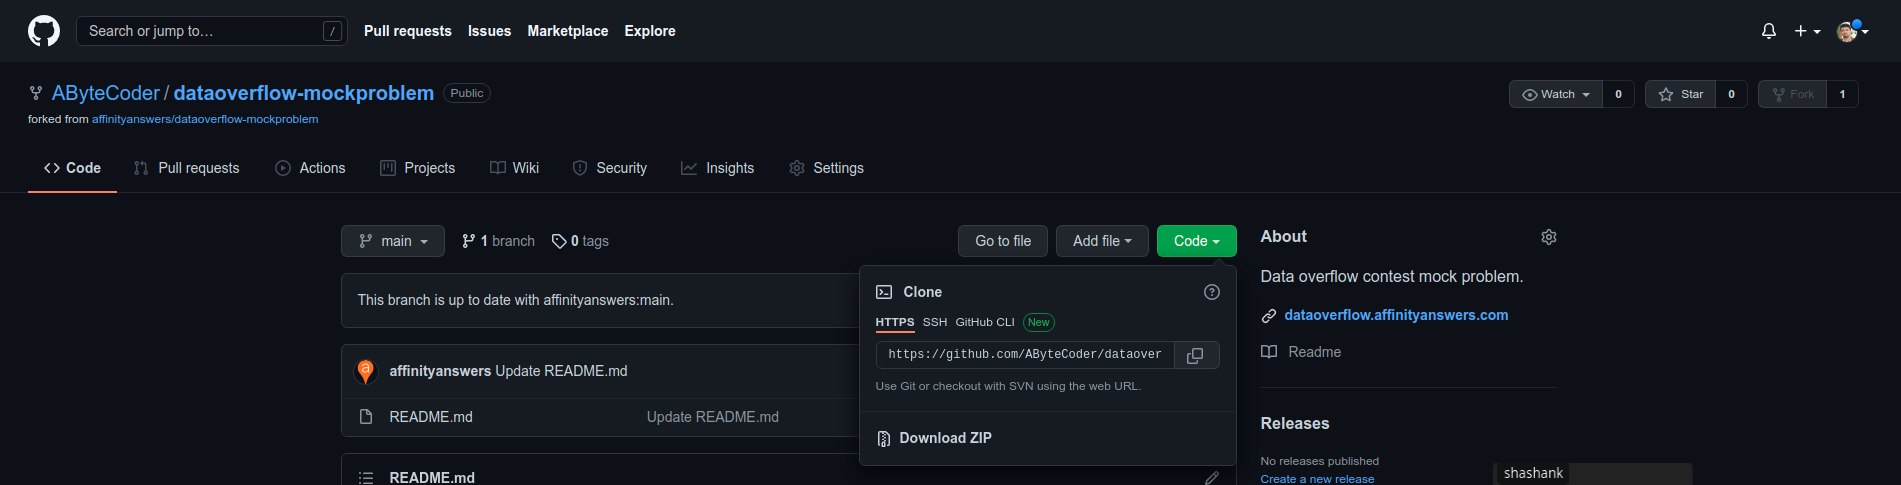The height and width of the screenshot is (485, 1901).
Task: Open the Releases heading link
Action: (1295, 424)
